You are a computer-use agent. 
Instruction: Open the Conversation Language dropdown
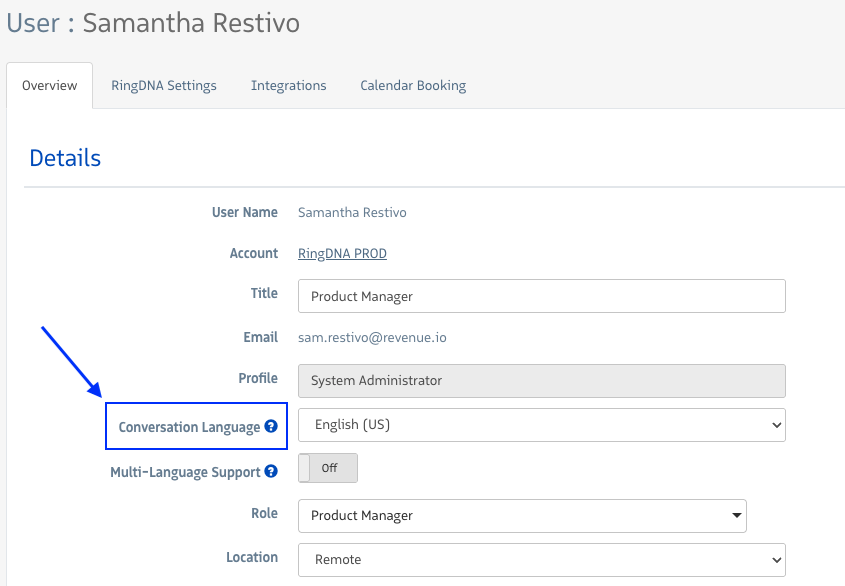click(x=541, y=425)
